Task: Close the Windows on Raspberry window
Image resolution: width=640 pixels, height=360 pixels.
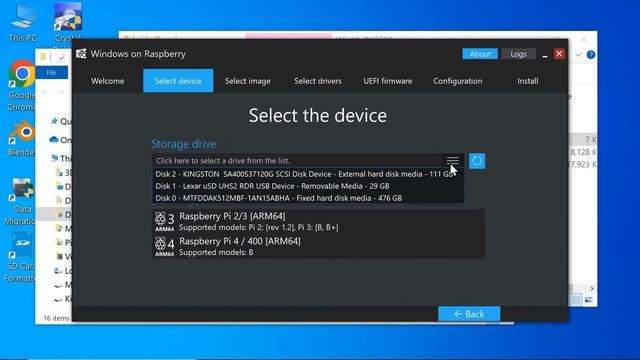Action: click(x=559, y=54)
